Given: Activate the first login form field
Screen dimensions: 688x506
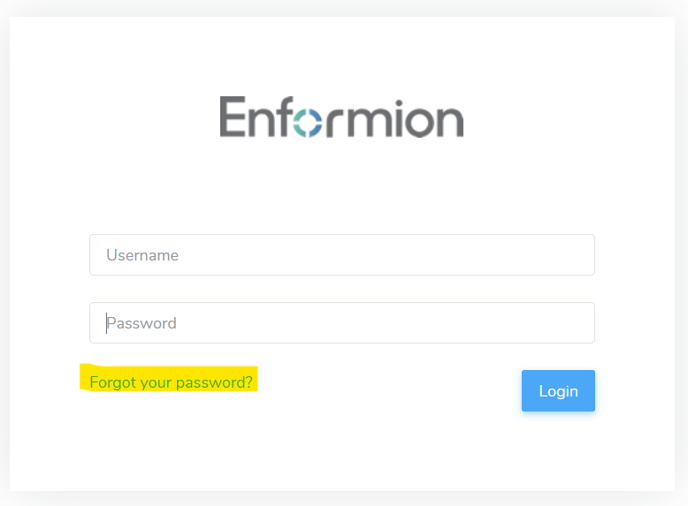Looking at the screenshot, I should 342,255.
